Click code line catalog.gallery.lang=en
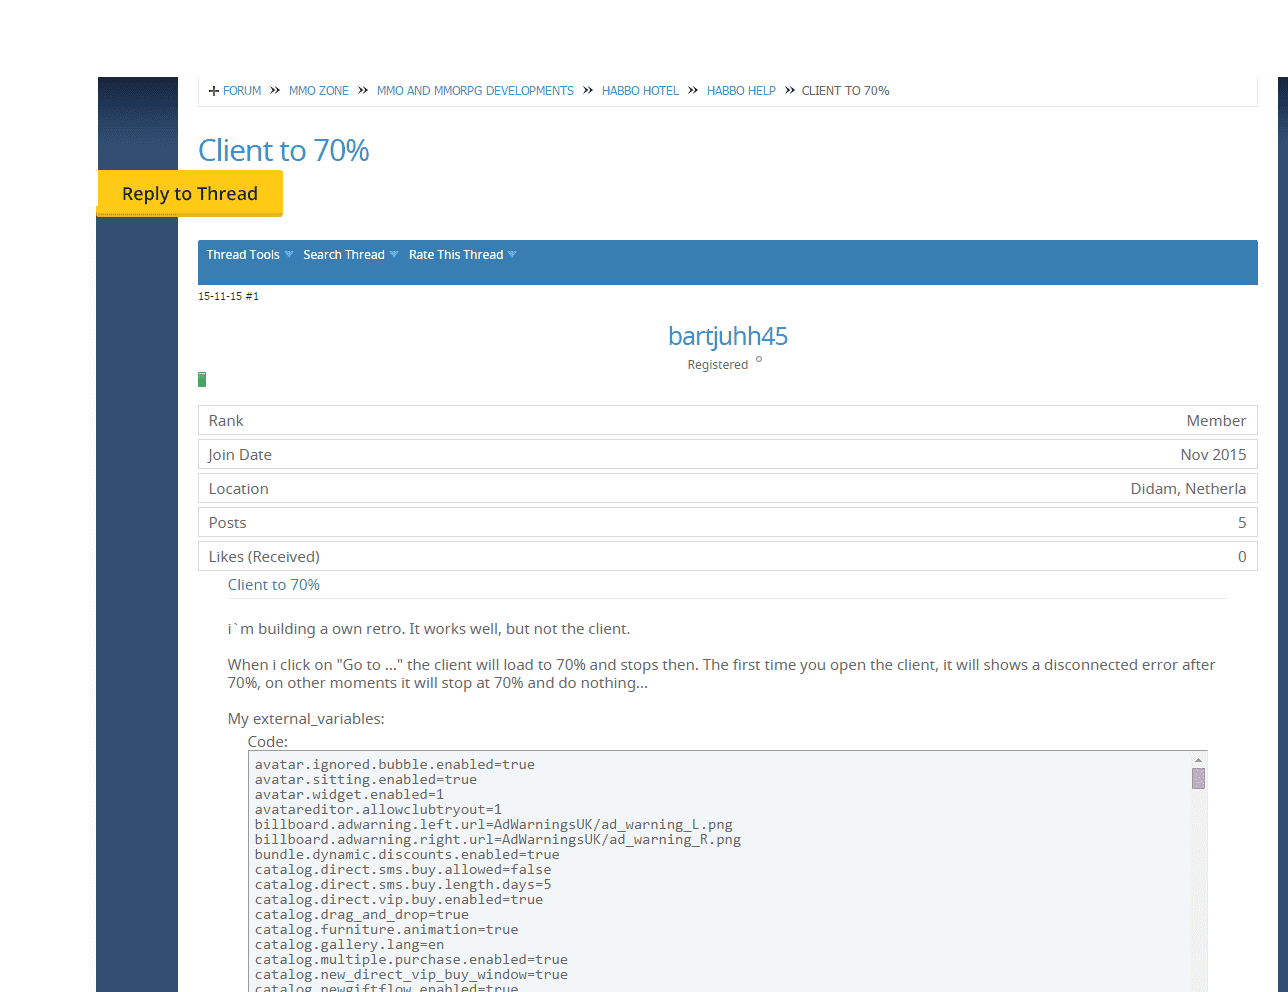The height and width of the screenshot is (992, 1288). (x=349, y=945)
